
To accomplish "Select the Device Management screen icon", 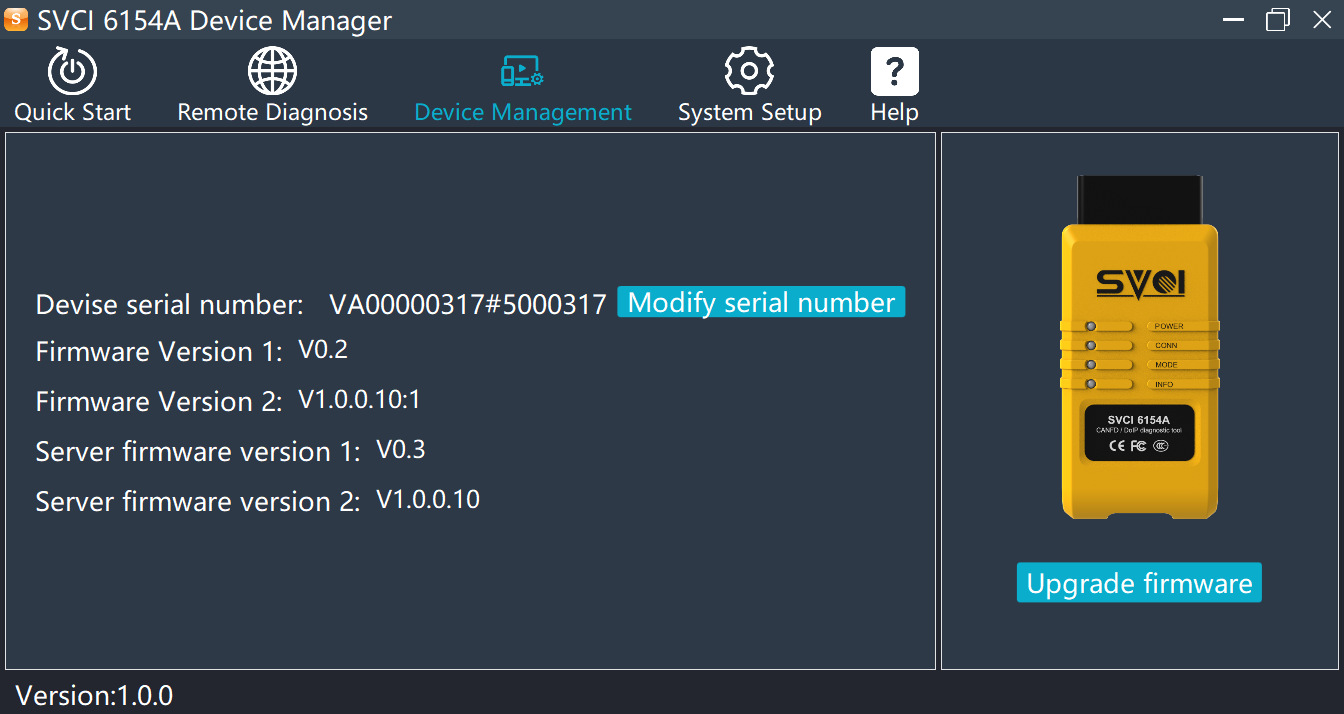I will pyautogui.click(x=522, y=72).
